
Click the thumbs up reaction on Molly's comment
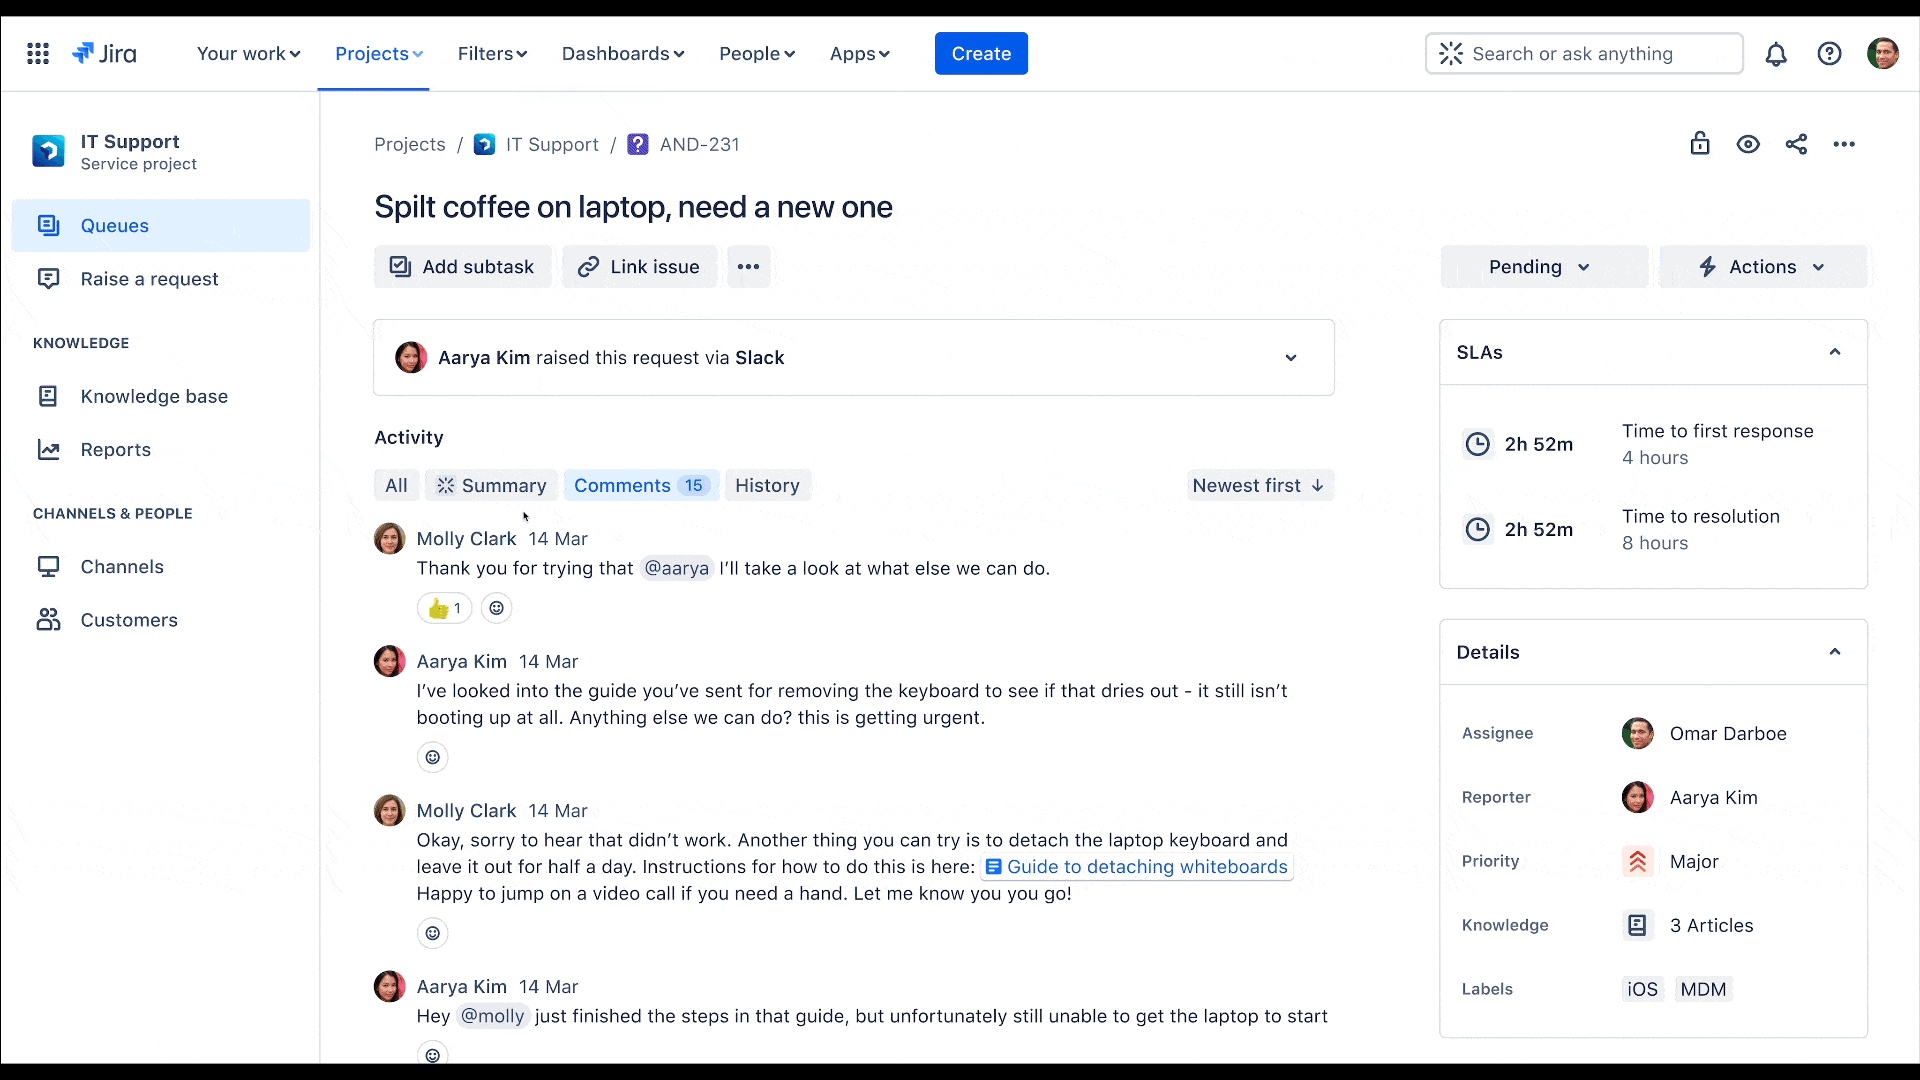click(444, 608)
